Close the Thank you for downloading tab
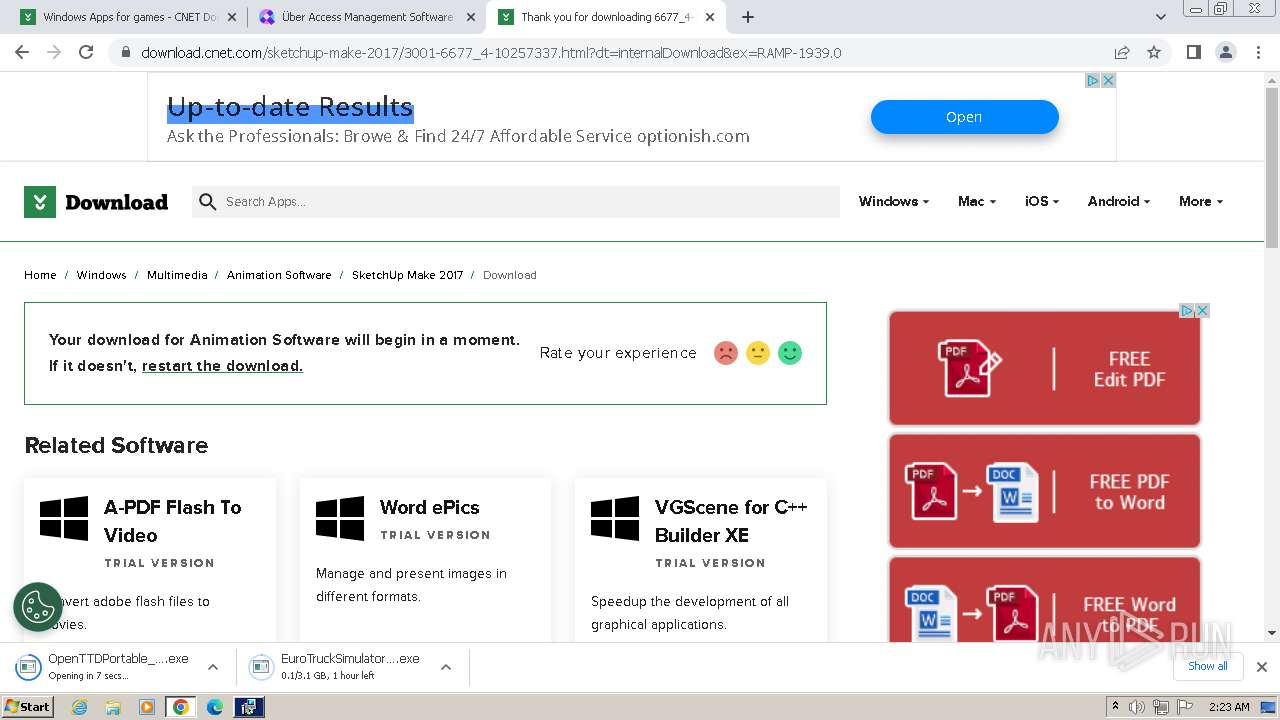 coord(710,17)
